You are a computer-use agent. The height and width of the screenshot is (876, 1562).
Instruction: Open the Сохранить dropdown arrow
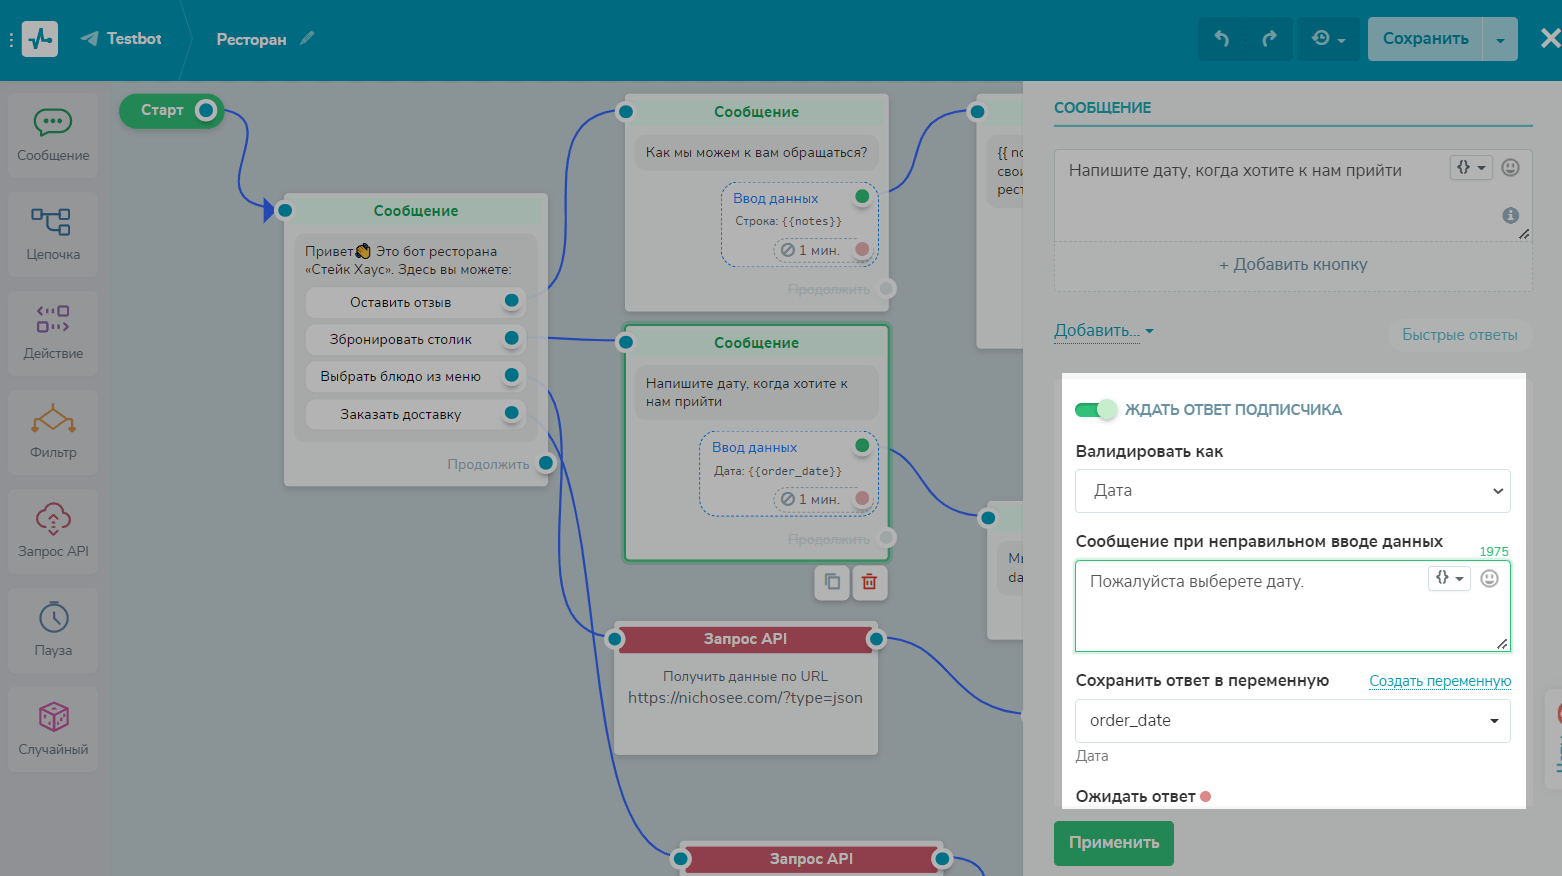coord(1500,40)
